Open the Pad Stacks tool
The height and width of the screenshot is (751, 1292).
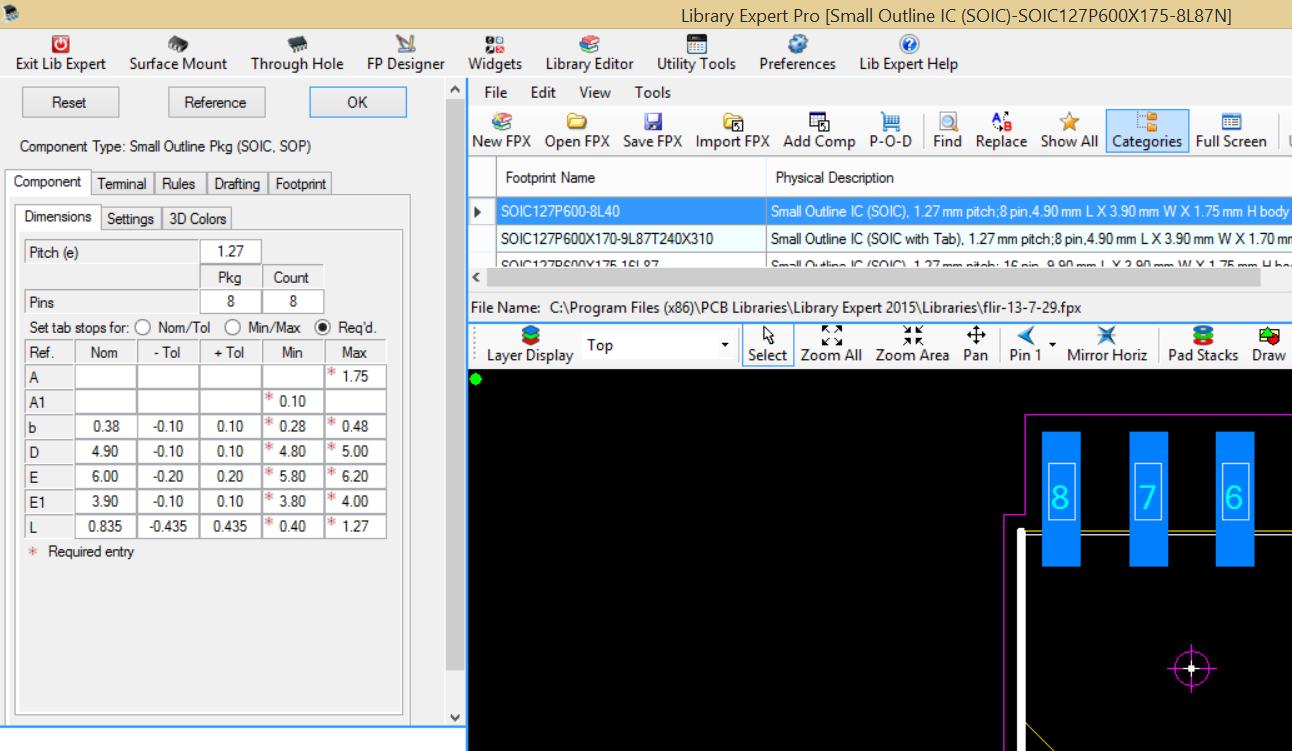click(1203, 336)
